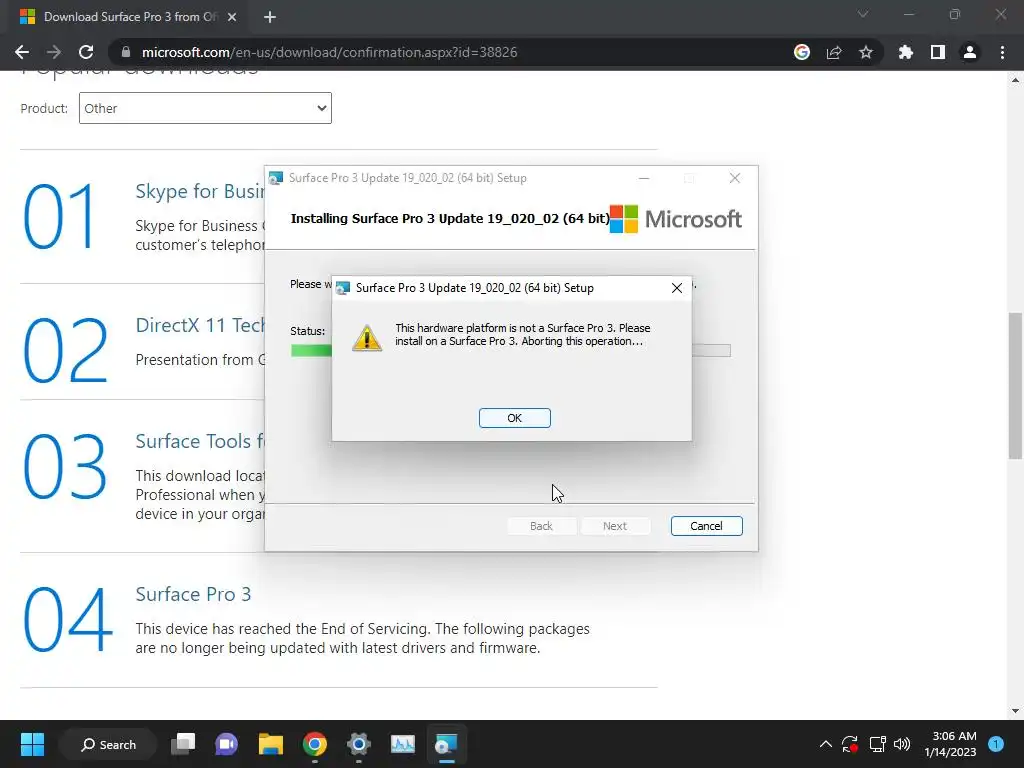1024x768 pixels.
Task: Open the Windows Start menu
Action: pyautogui.click(x=32, y=744)
